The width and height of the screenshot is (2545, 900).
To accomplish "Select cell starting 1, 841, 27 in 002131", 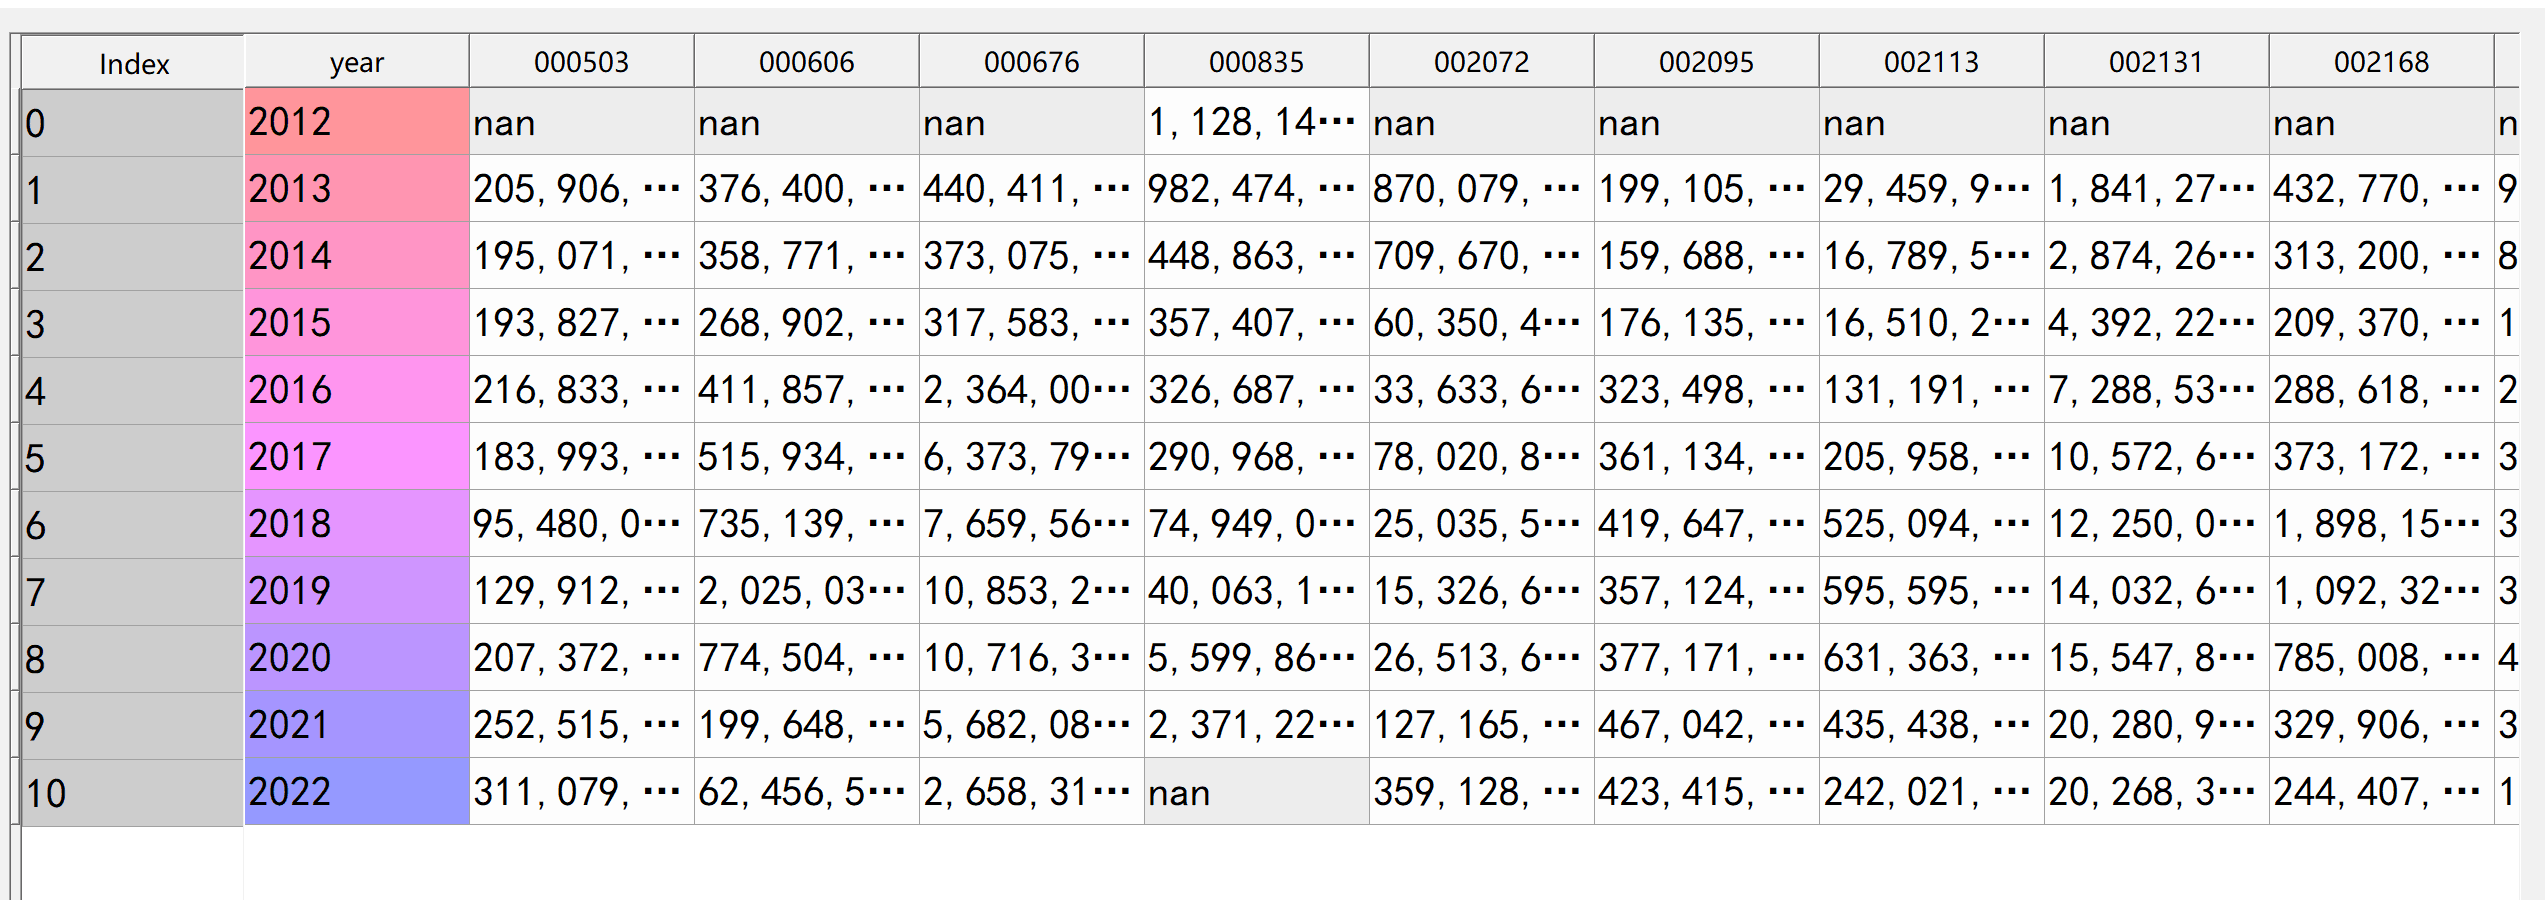I will (2157, 189).
